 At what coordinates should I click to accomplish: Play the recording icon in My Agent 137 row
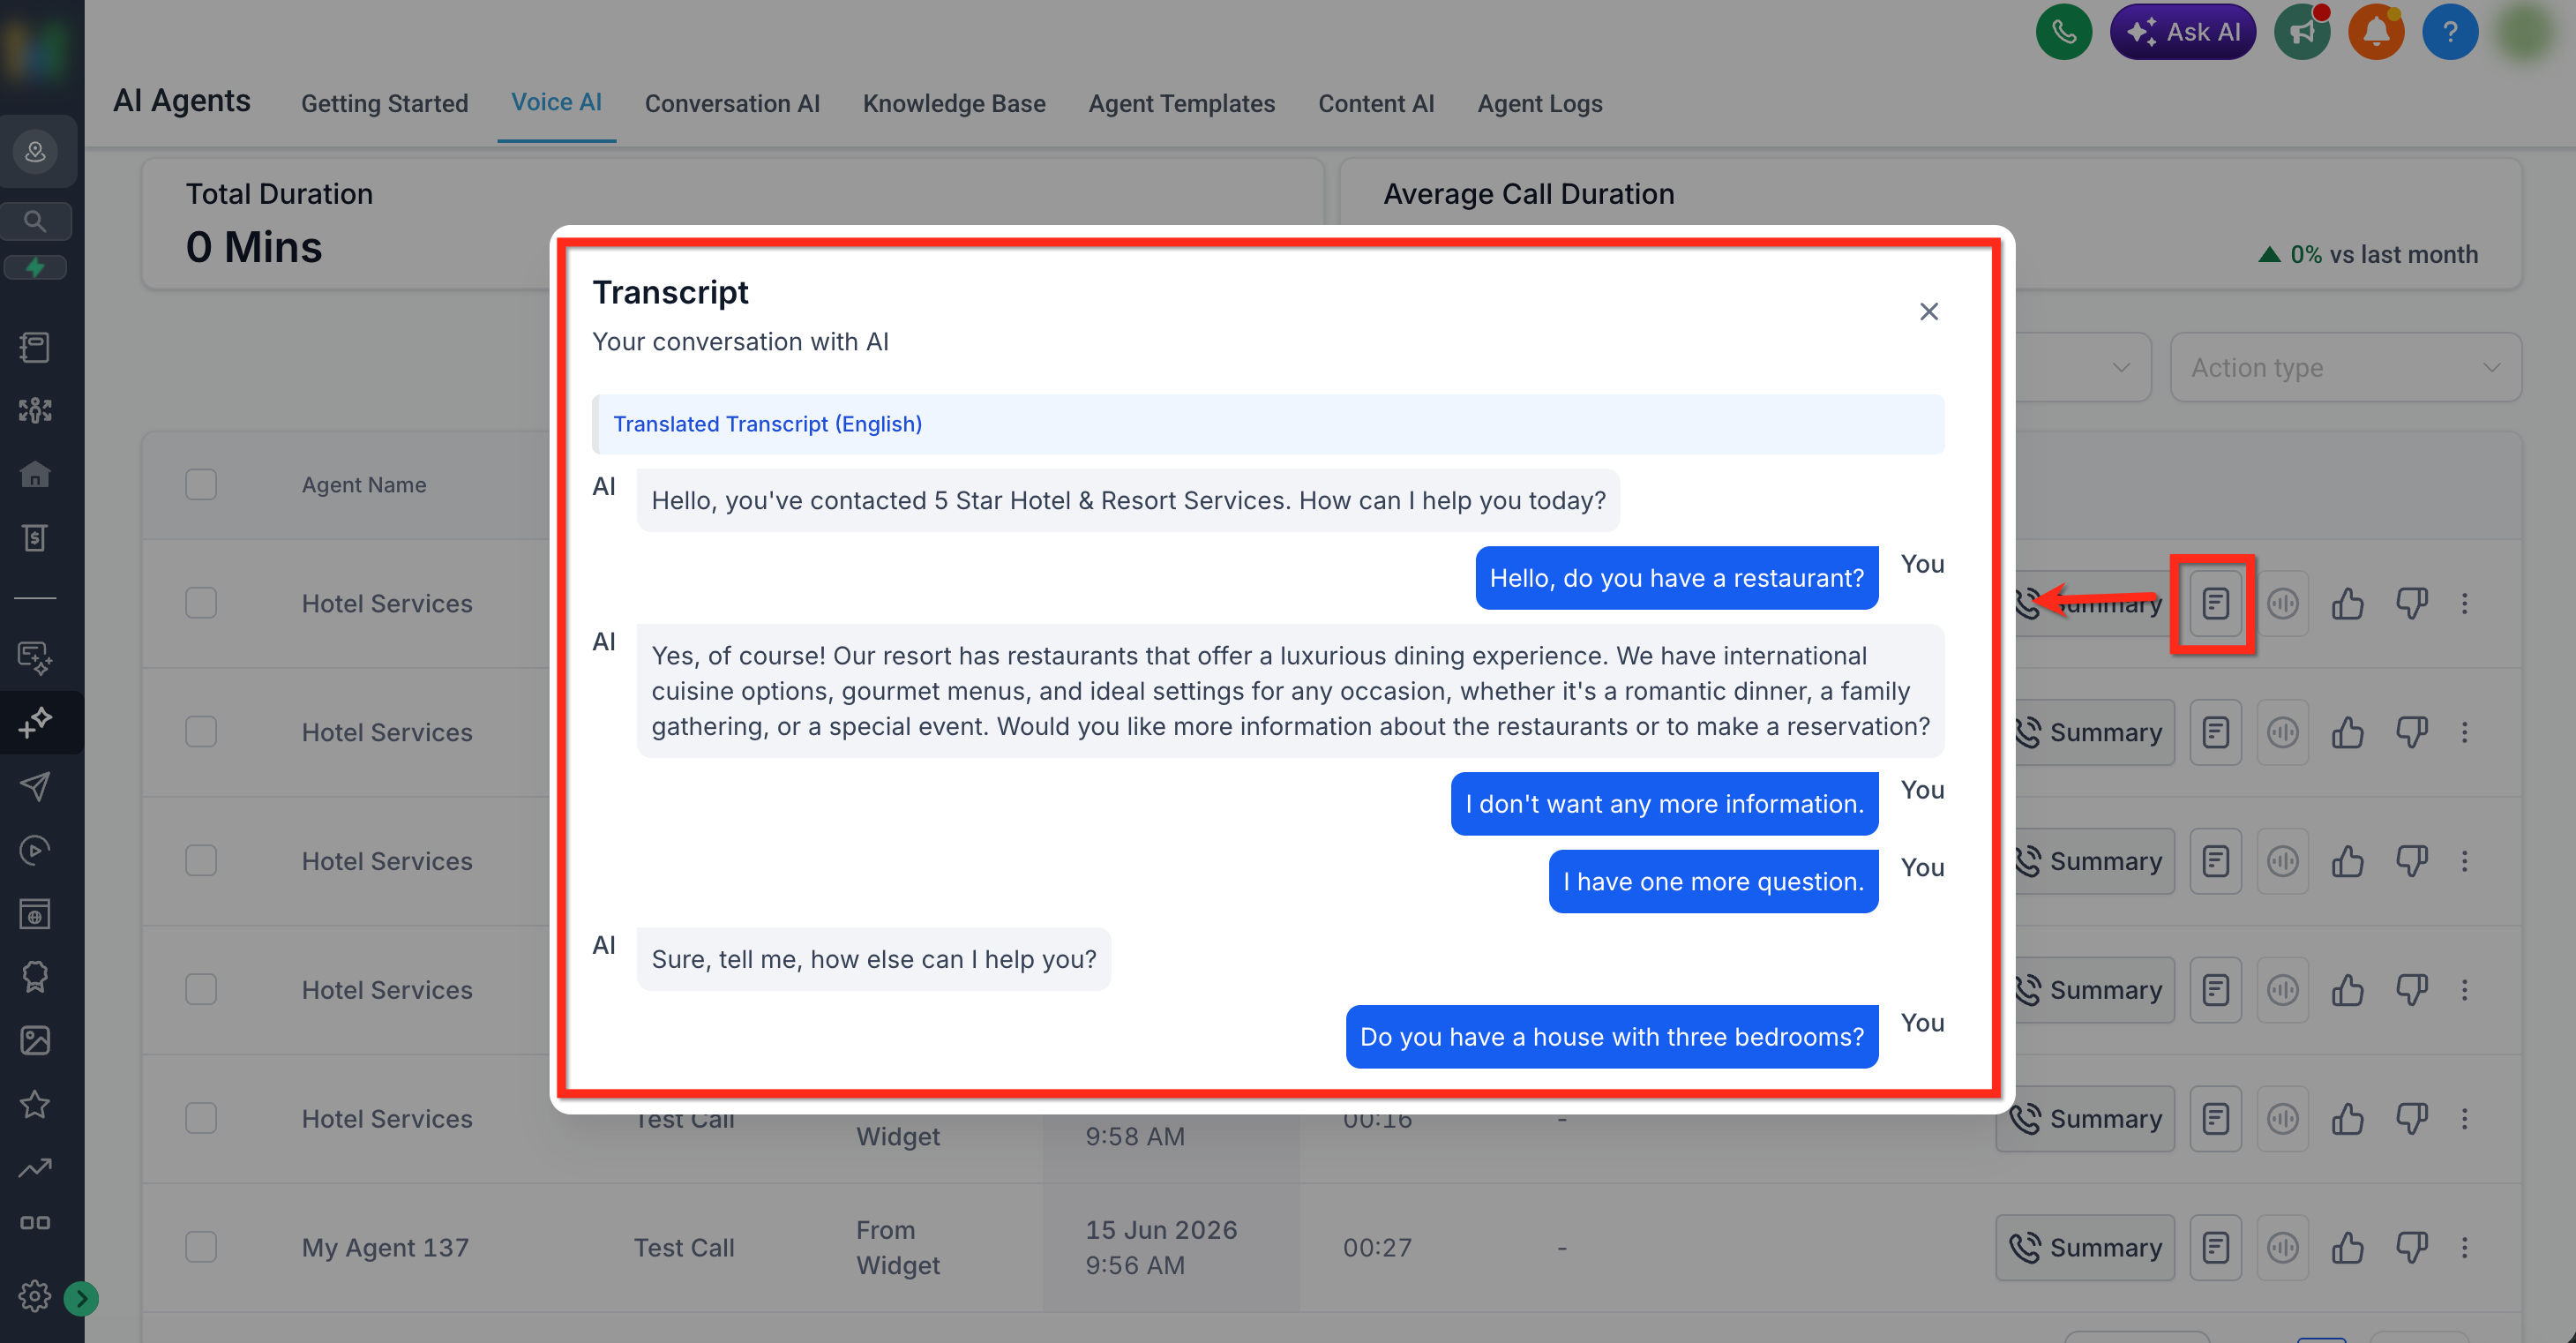click(x=2282, y=1247)
